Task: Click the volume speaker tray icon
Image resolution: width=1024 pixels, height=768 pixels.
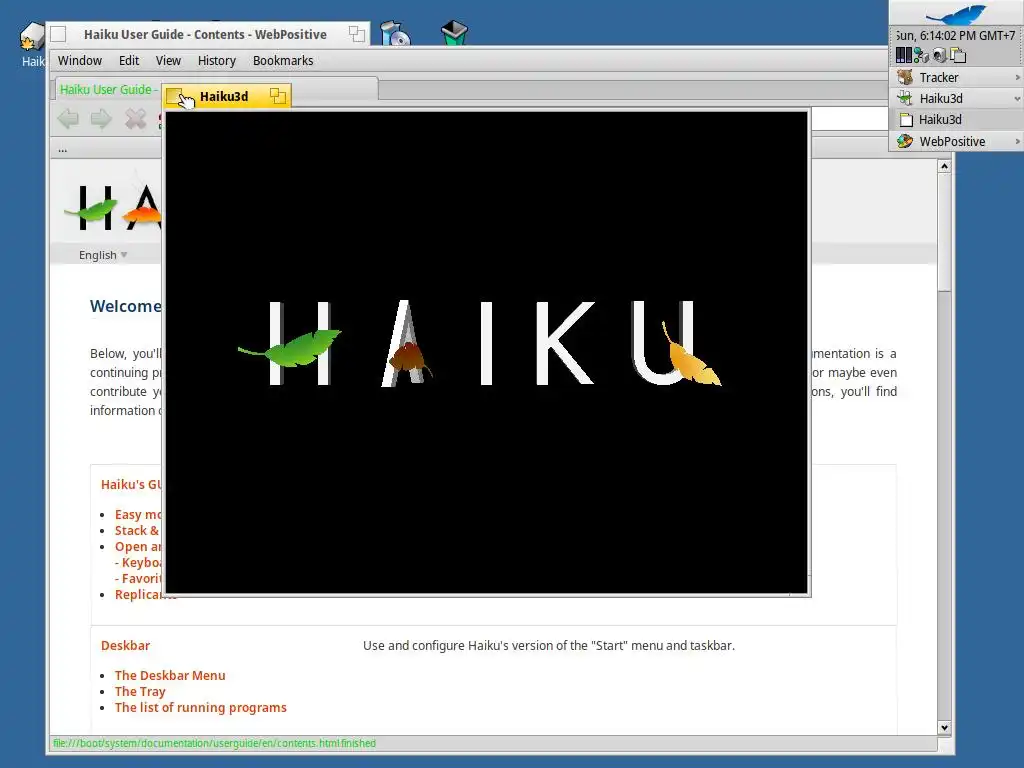Action: (939, 56)
